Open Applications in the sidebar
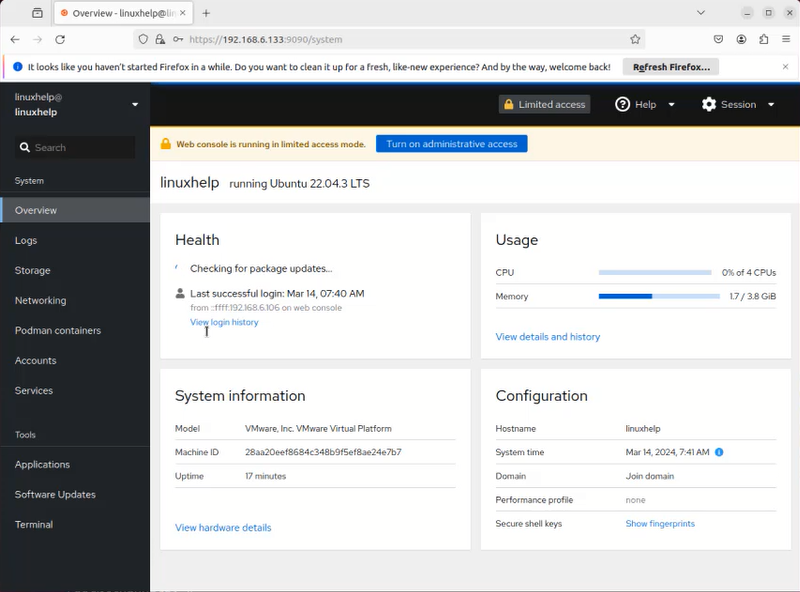Image resolution: width=800 pixels, height=592 pixels. pyautogui.click(x=75, y=465)
